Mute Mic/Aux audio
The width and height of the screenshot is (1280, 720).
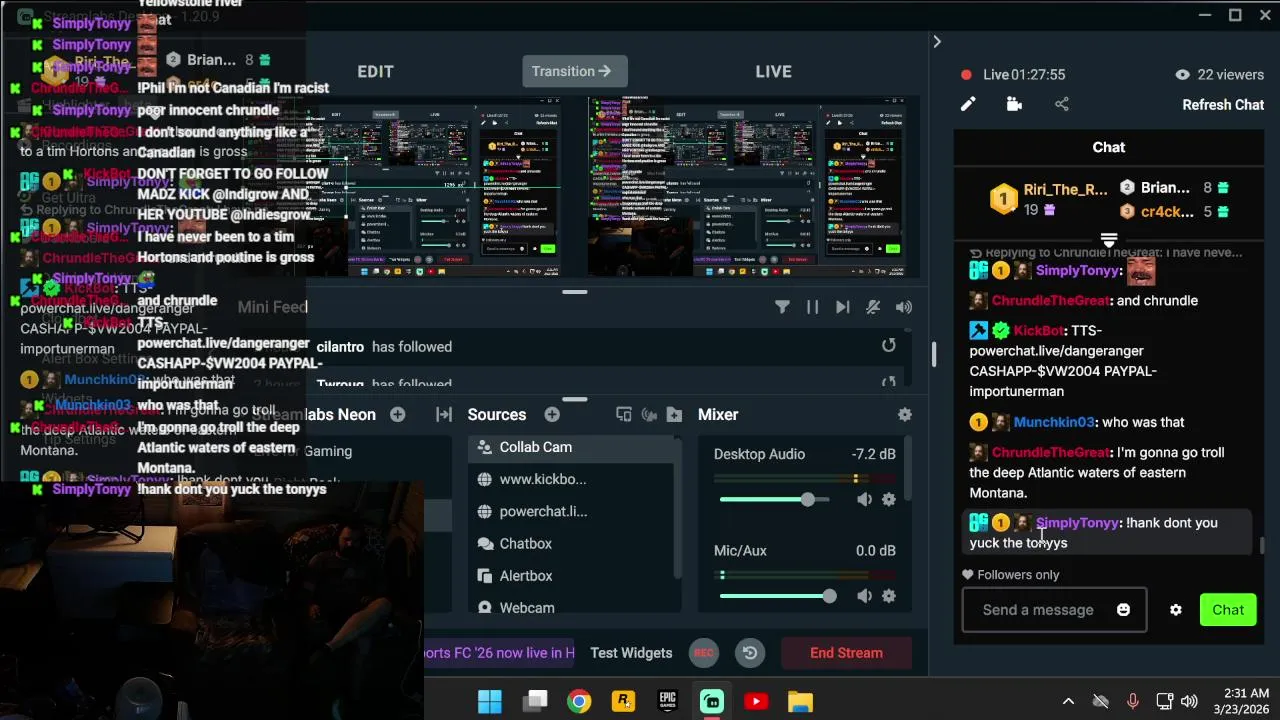[x=864, y=596]
